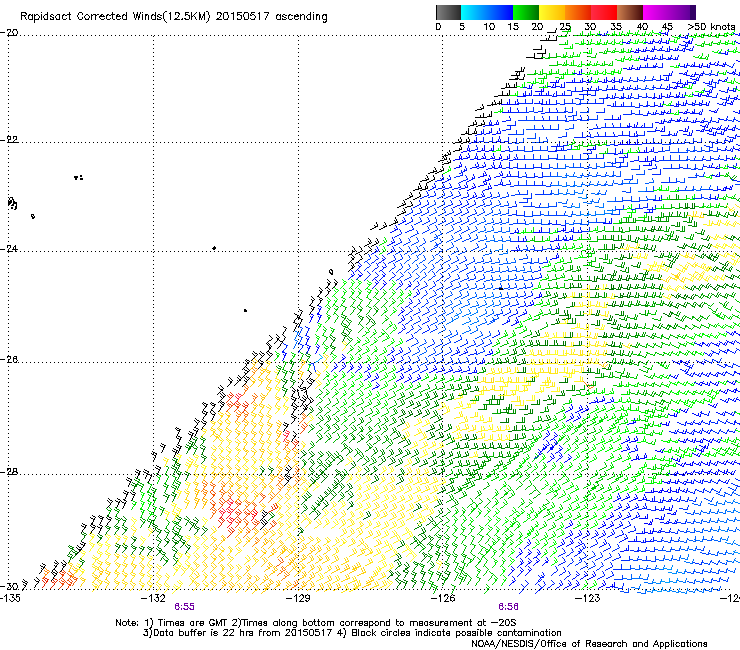Click the magenta 40–45 knots legend segment
Viewport: 740px width, 650px height.
(656, 12)
